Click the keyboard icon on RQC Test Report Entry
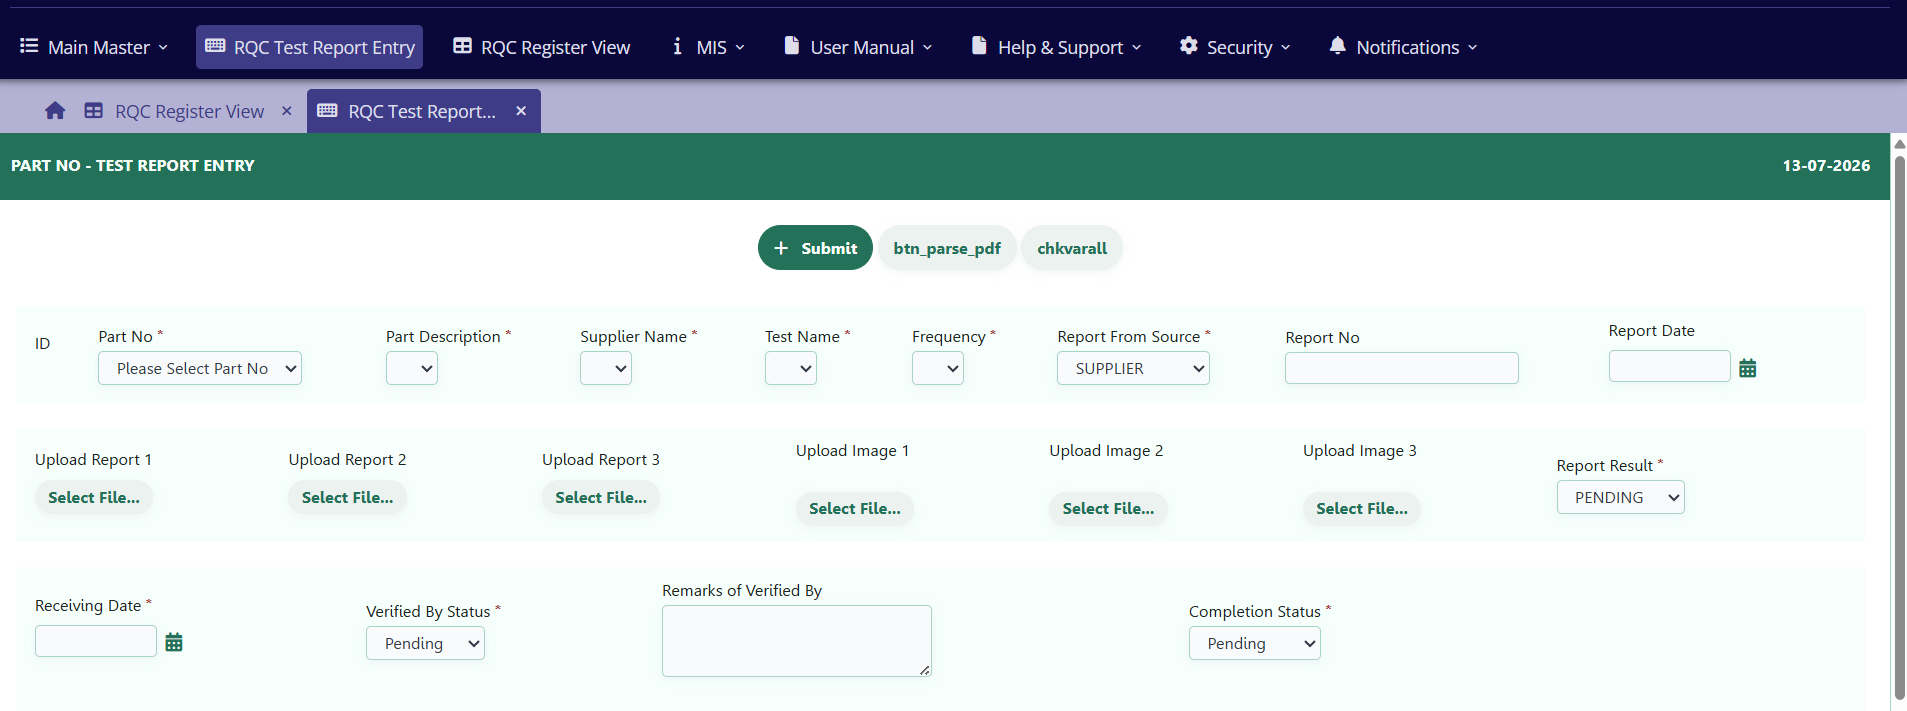The height and width of the screenshot is (711, 1907). pyautogui.click(x=215, y=46)
